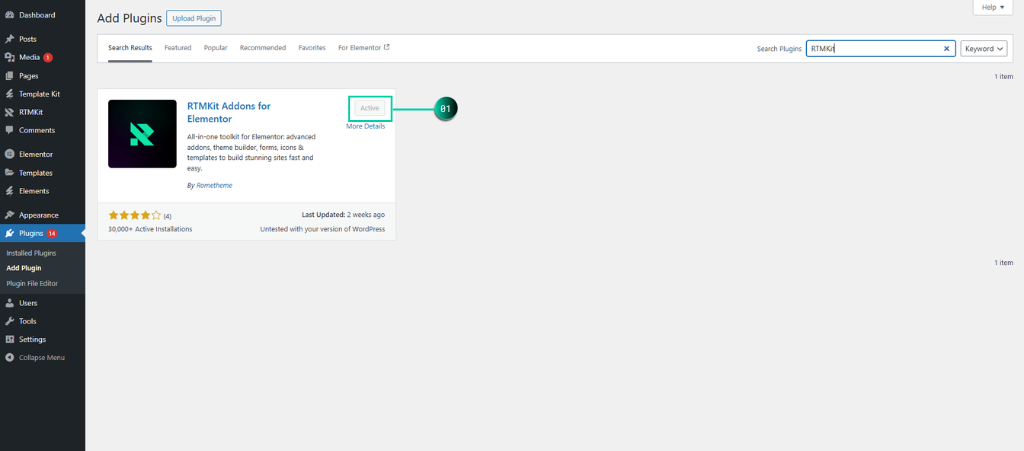Viewport: 1024px width, 451px height.
Task: Click the Plugins plug icon
Action: pyautogui.click(x=10, y=233)
